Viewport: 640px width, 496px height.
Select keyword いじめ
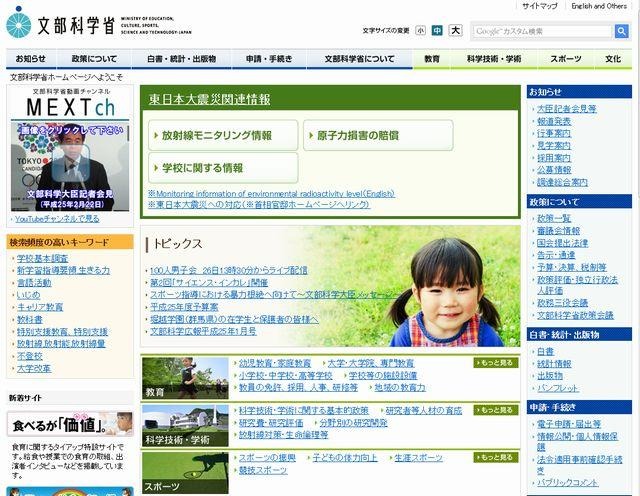(29, 295)
